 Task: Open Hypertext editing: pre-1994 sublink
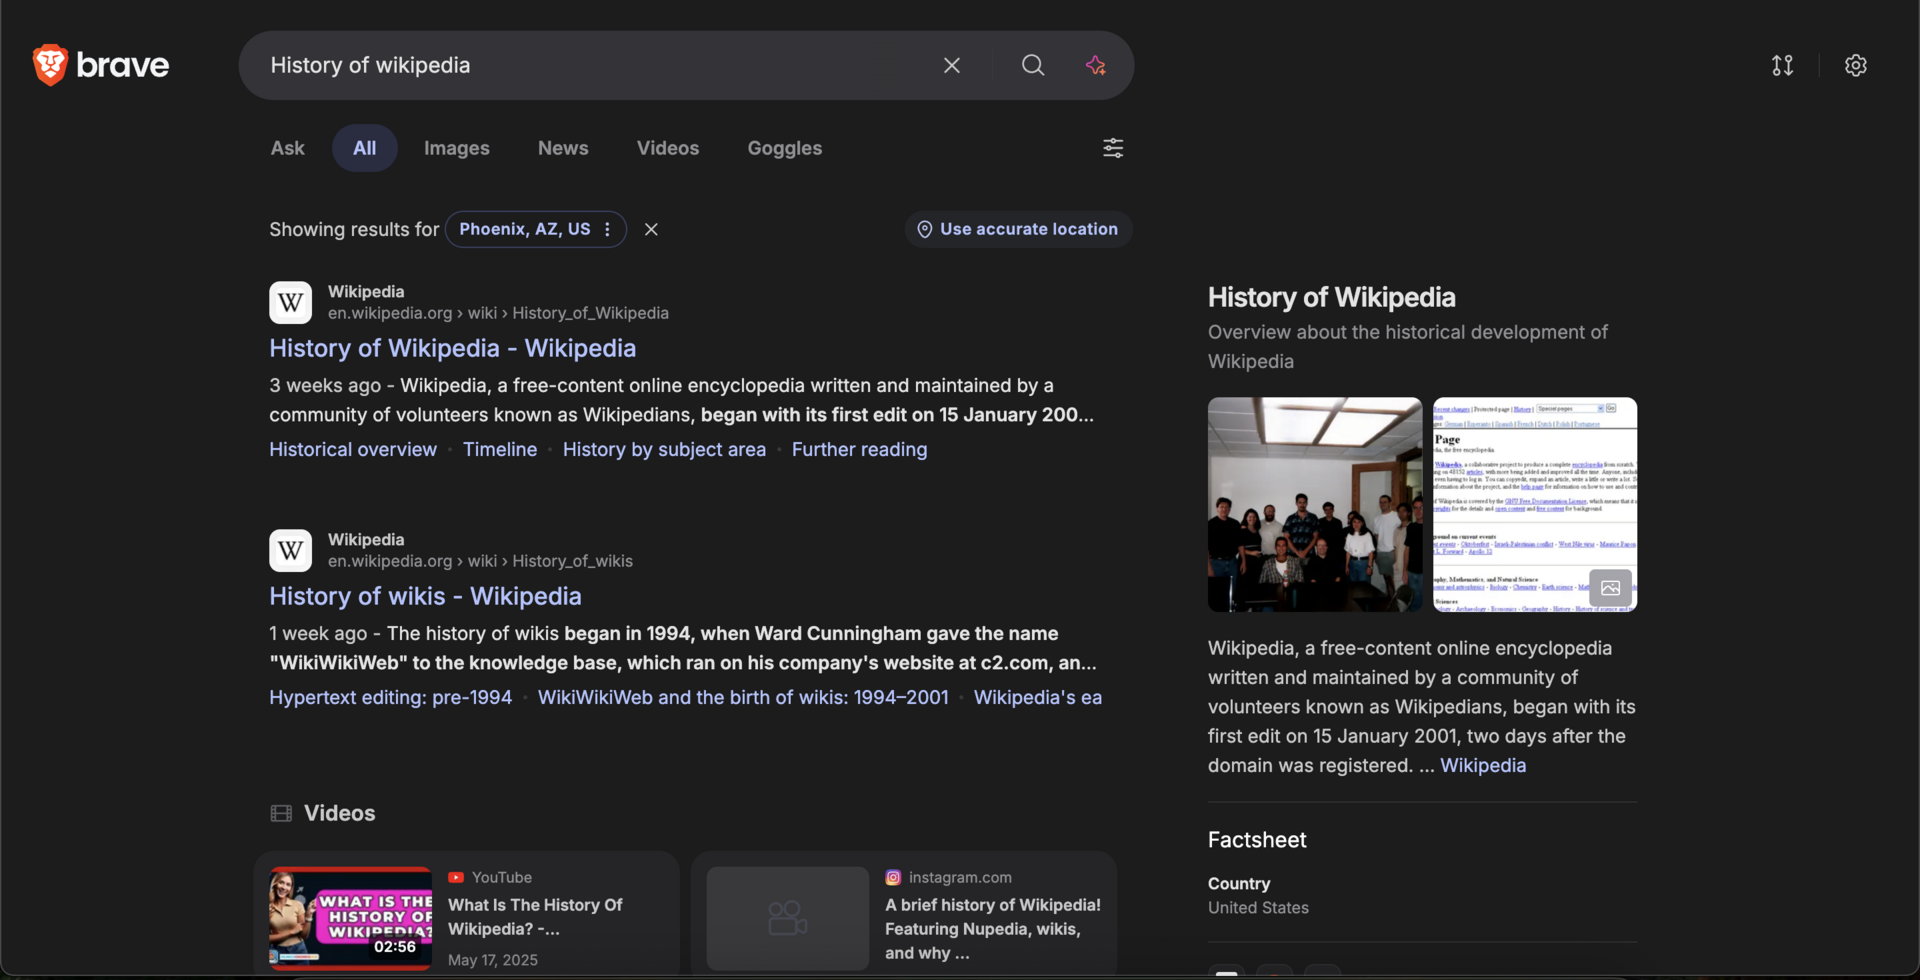click(390, 698)
